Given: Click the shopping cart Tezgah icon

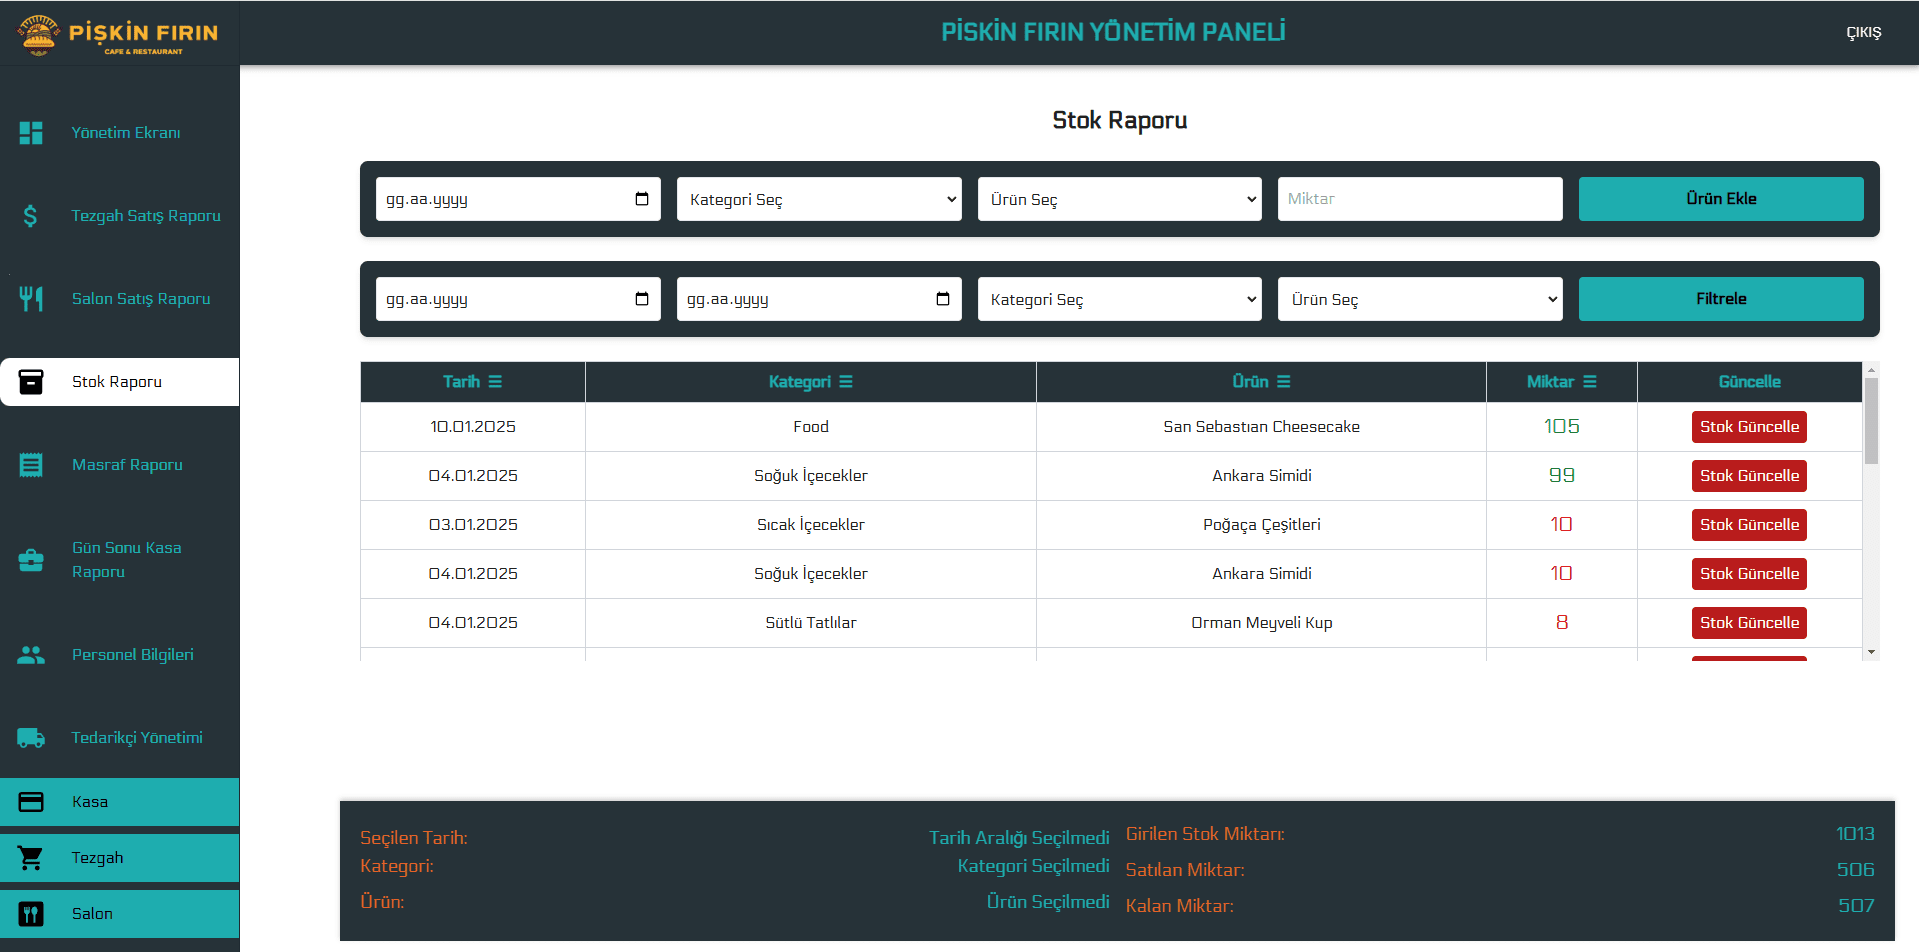Looking at the screenshot, I should [x=31, y=858].
